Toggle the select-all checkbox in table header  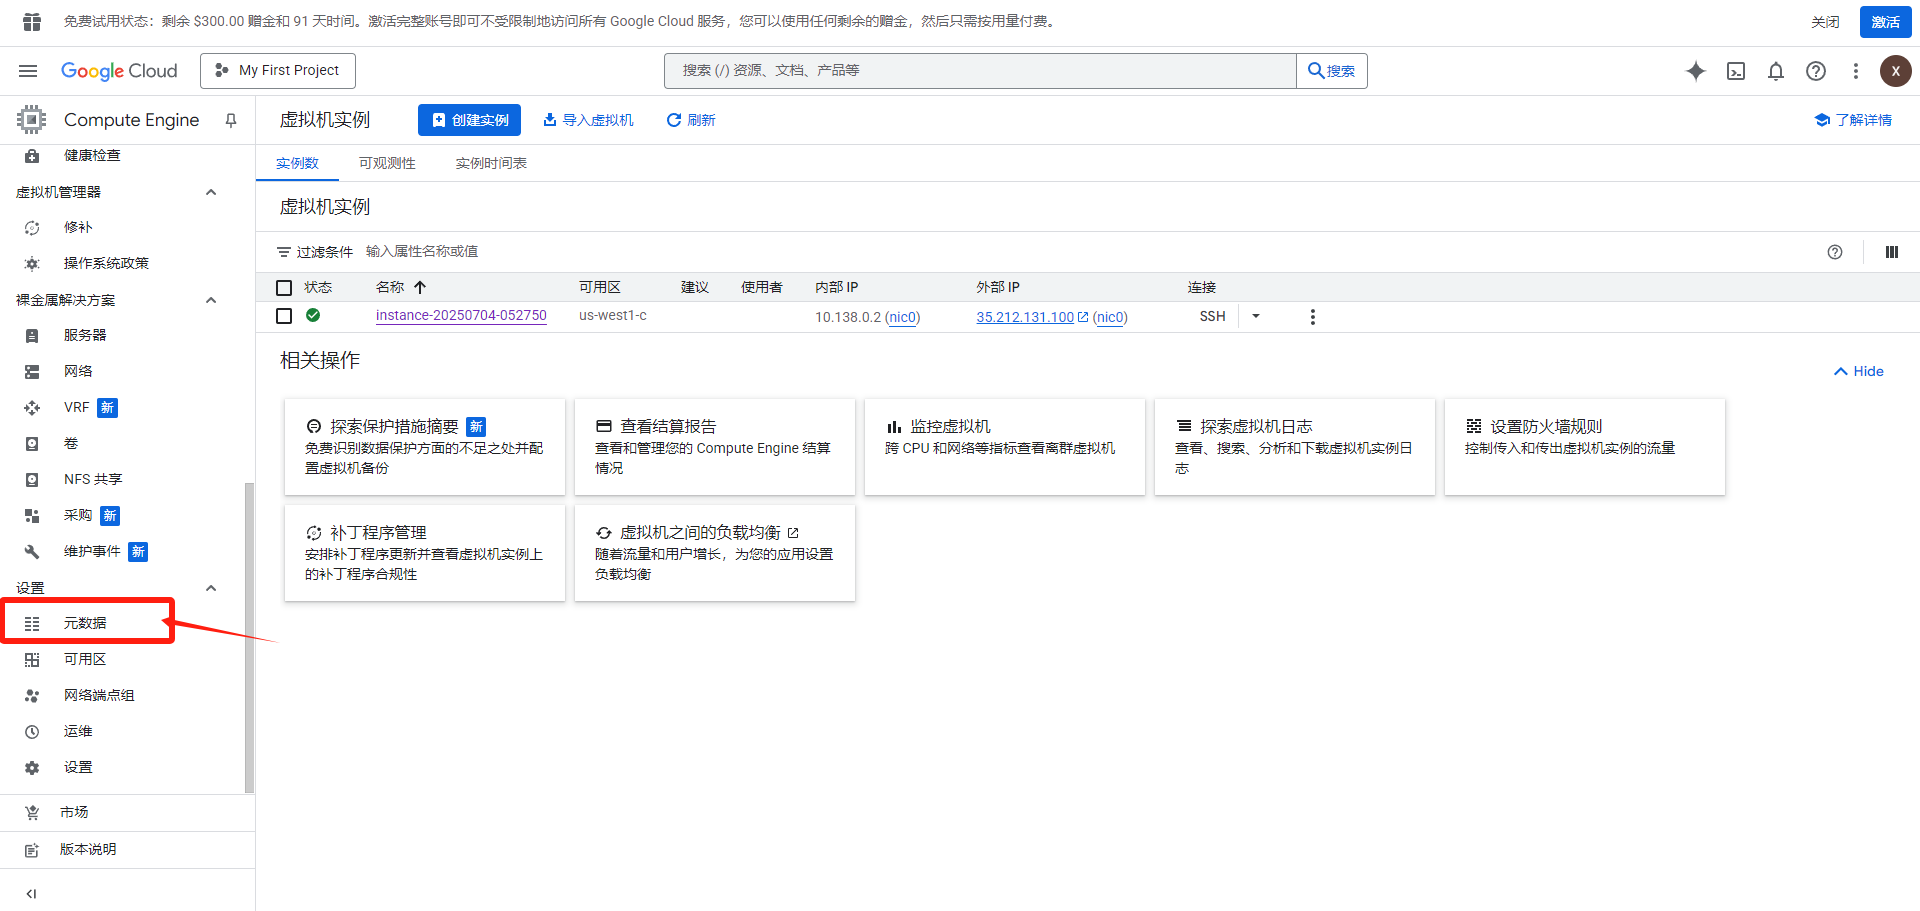(x=284, y=288)
